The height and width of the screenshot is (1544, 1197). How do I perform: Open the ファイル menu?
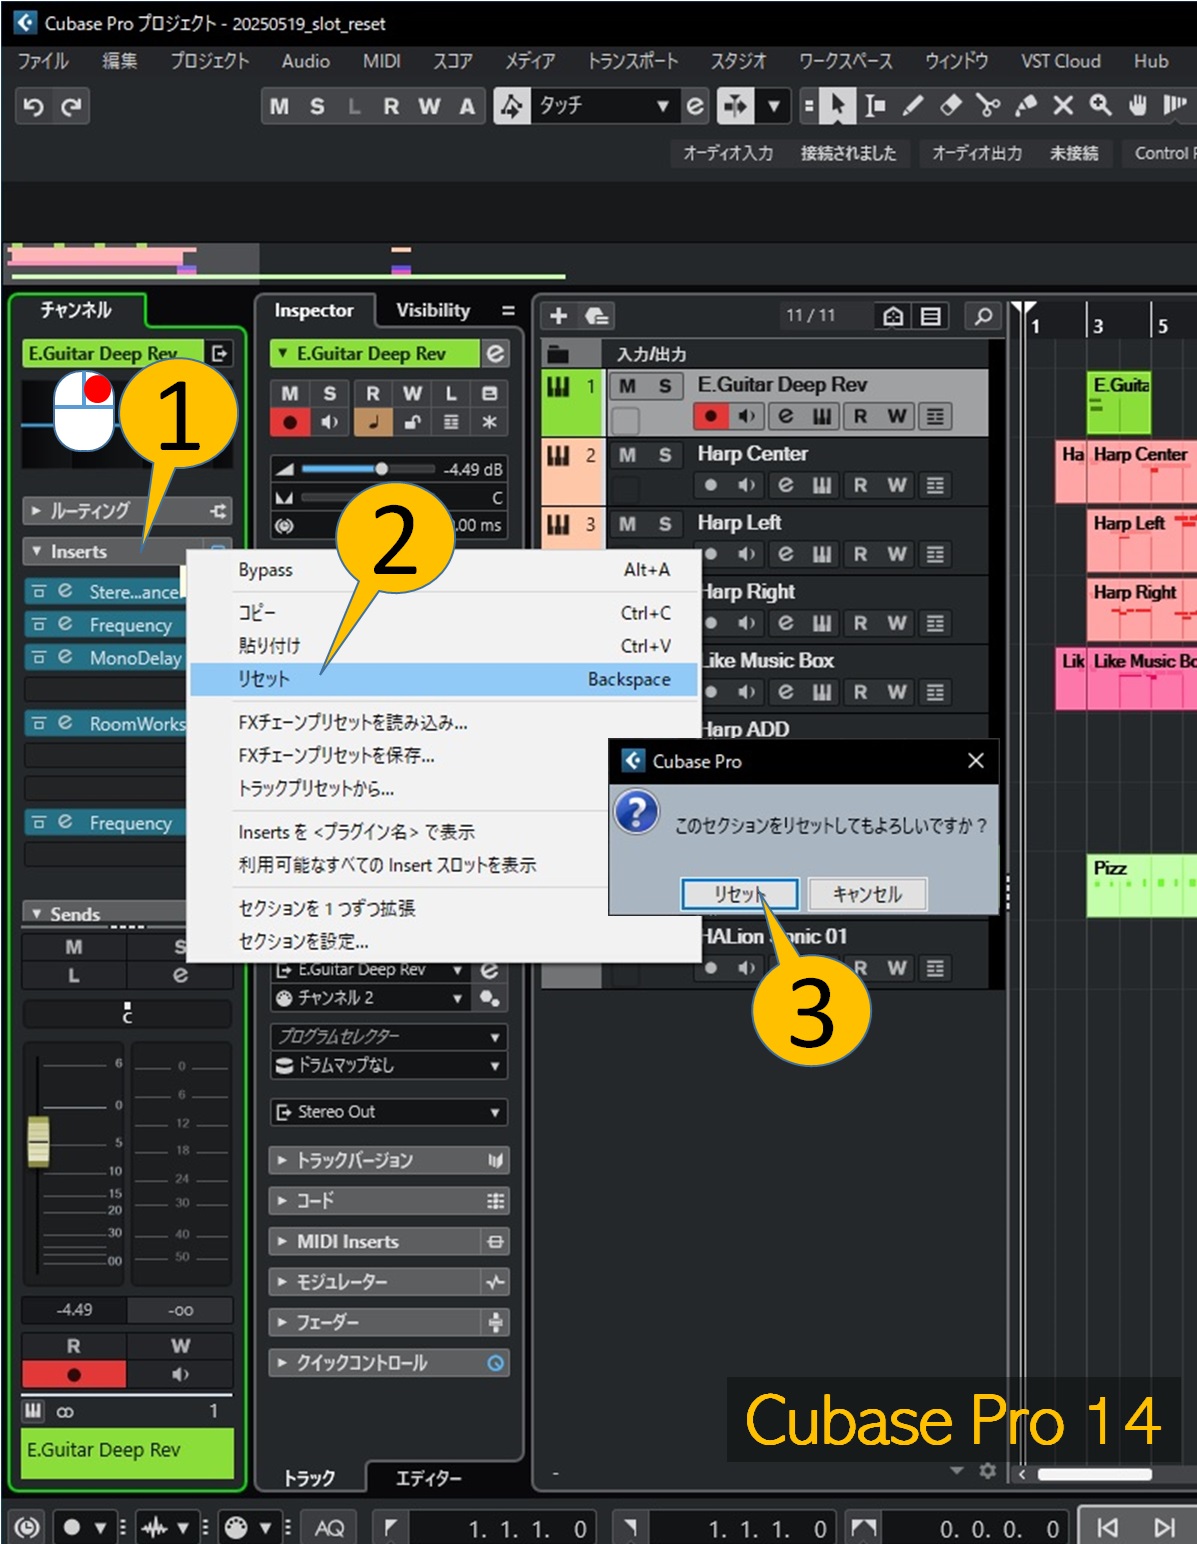[x=43, y=61]
